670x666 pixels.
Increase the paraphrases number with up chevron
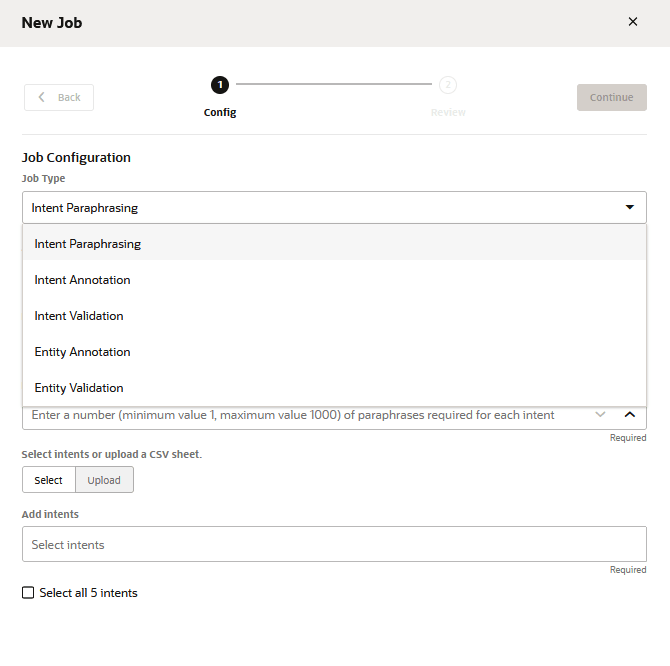click(x=630, y=414)
